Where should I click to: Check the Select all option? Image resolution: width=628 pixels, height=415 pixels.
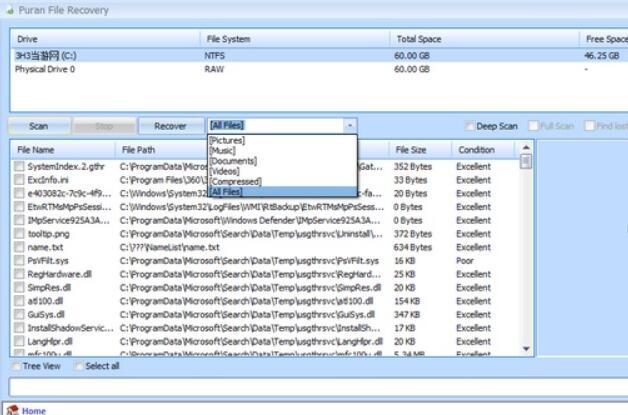tap(79, 366)
